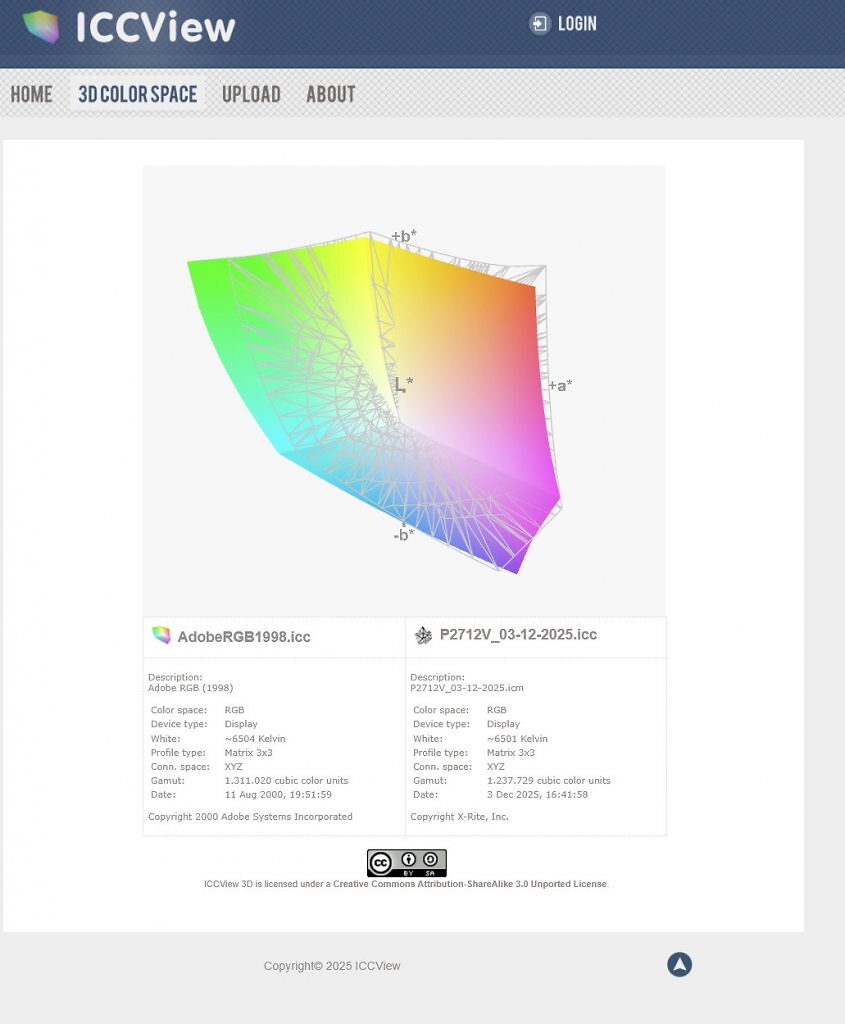The image size is (845, 1024).
Task: Open the LOGIN link
Action: click(x=577, y=24)
